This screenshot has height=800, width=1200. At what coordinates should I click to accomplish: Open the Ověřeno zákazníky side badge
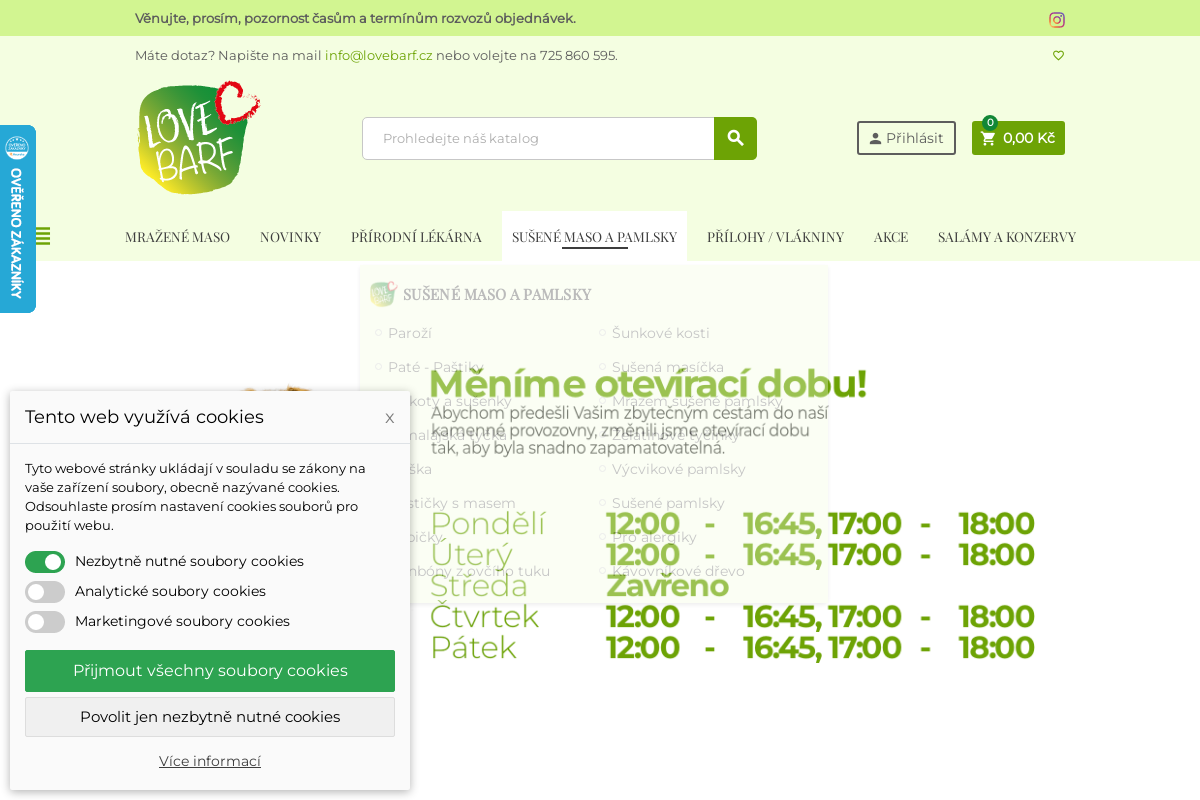pos(17,219)
